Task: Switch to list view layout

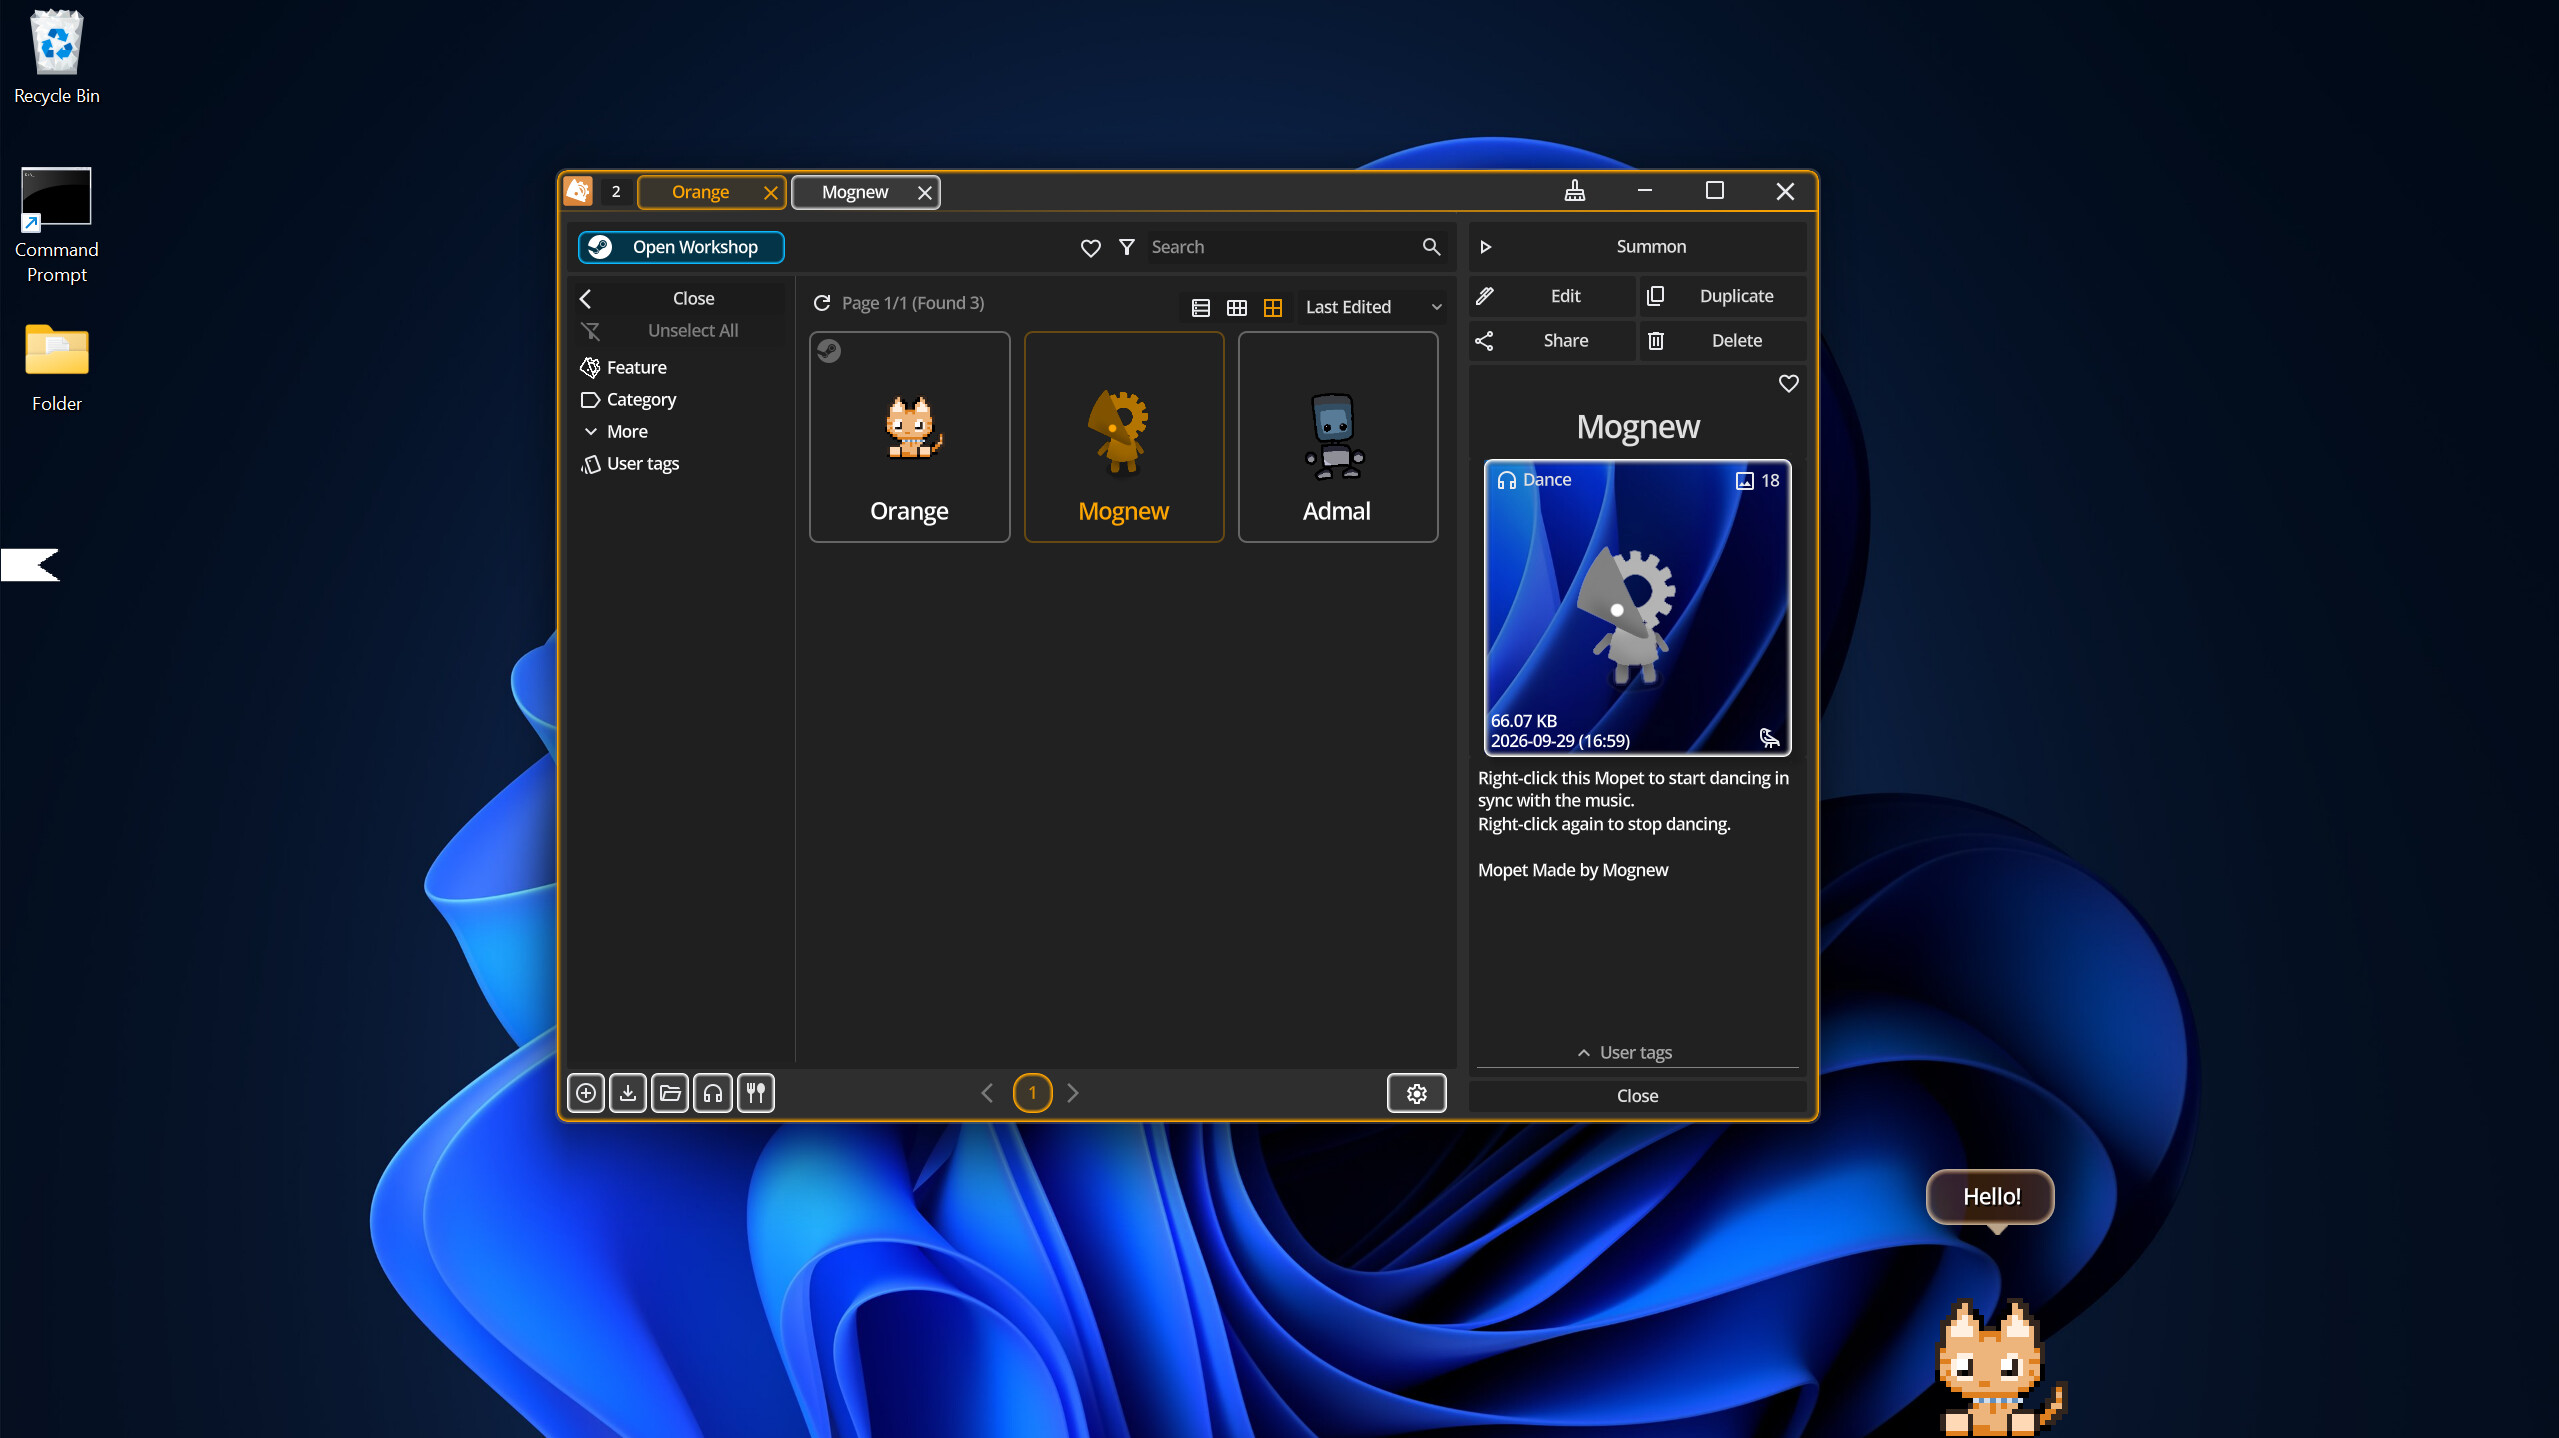Action: pyautogui.click(x=1201, y=308)
